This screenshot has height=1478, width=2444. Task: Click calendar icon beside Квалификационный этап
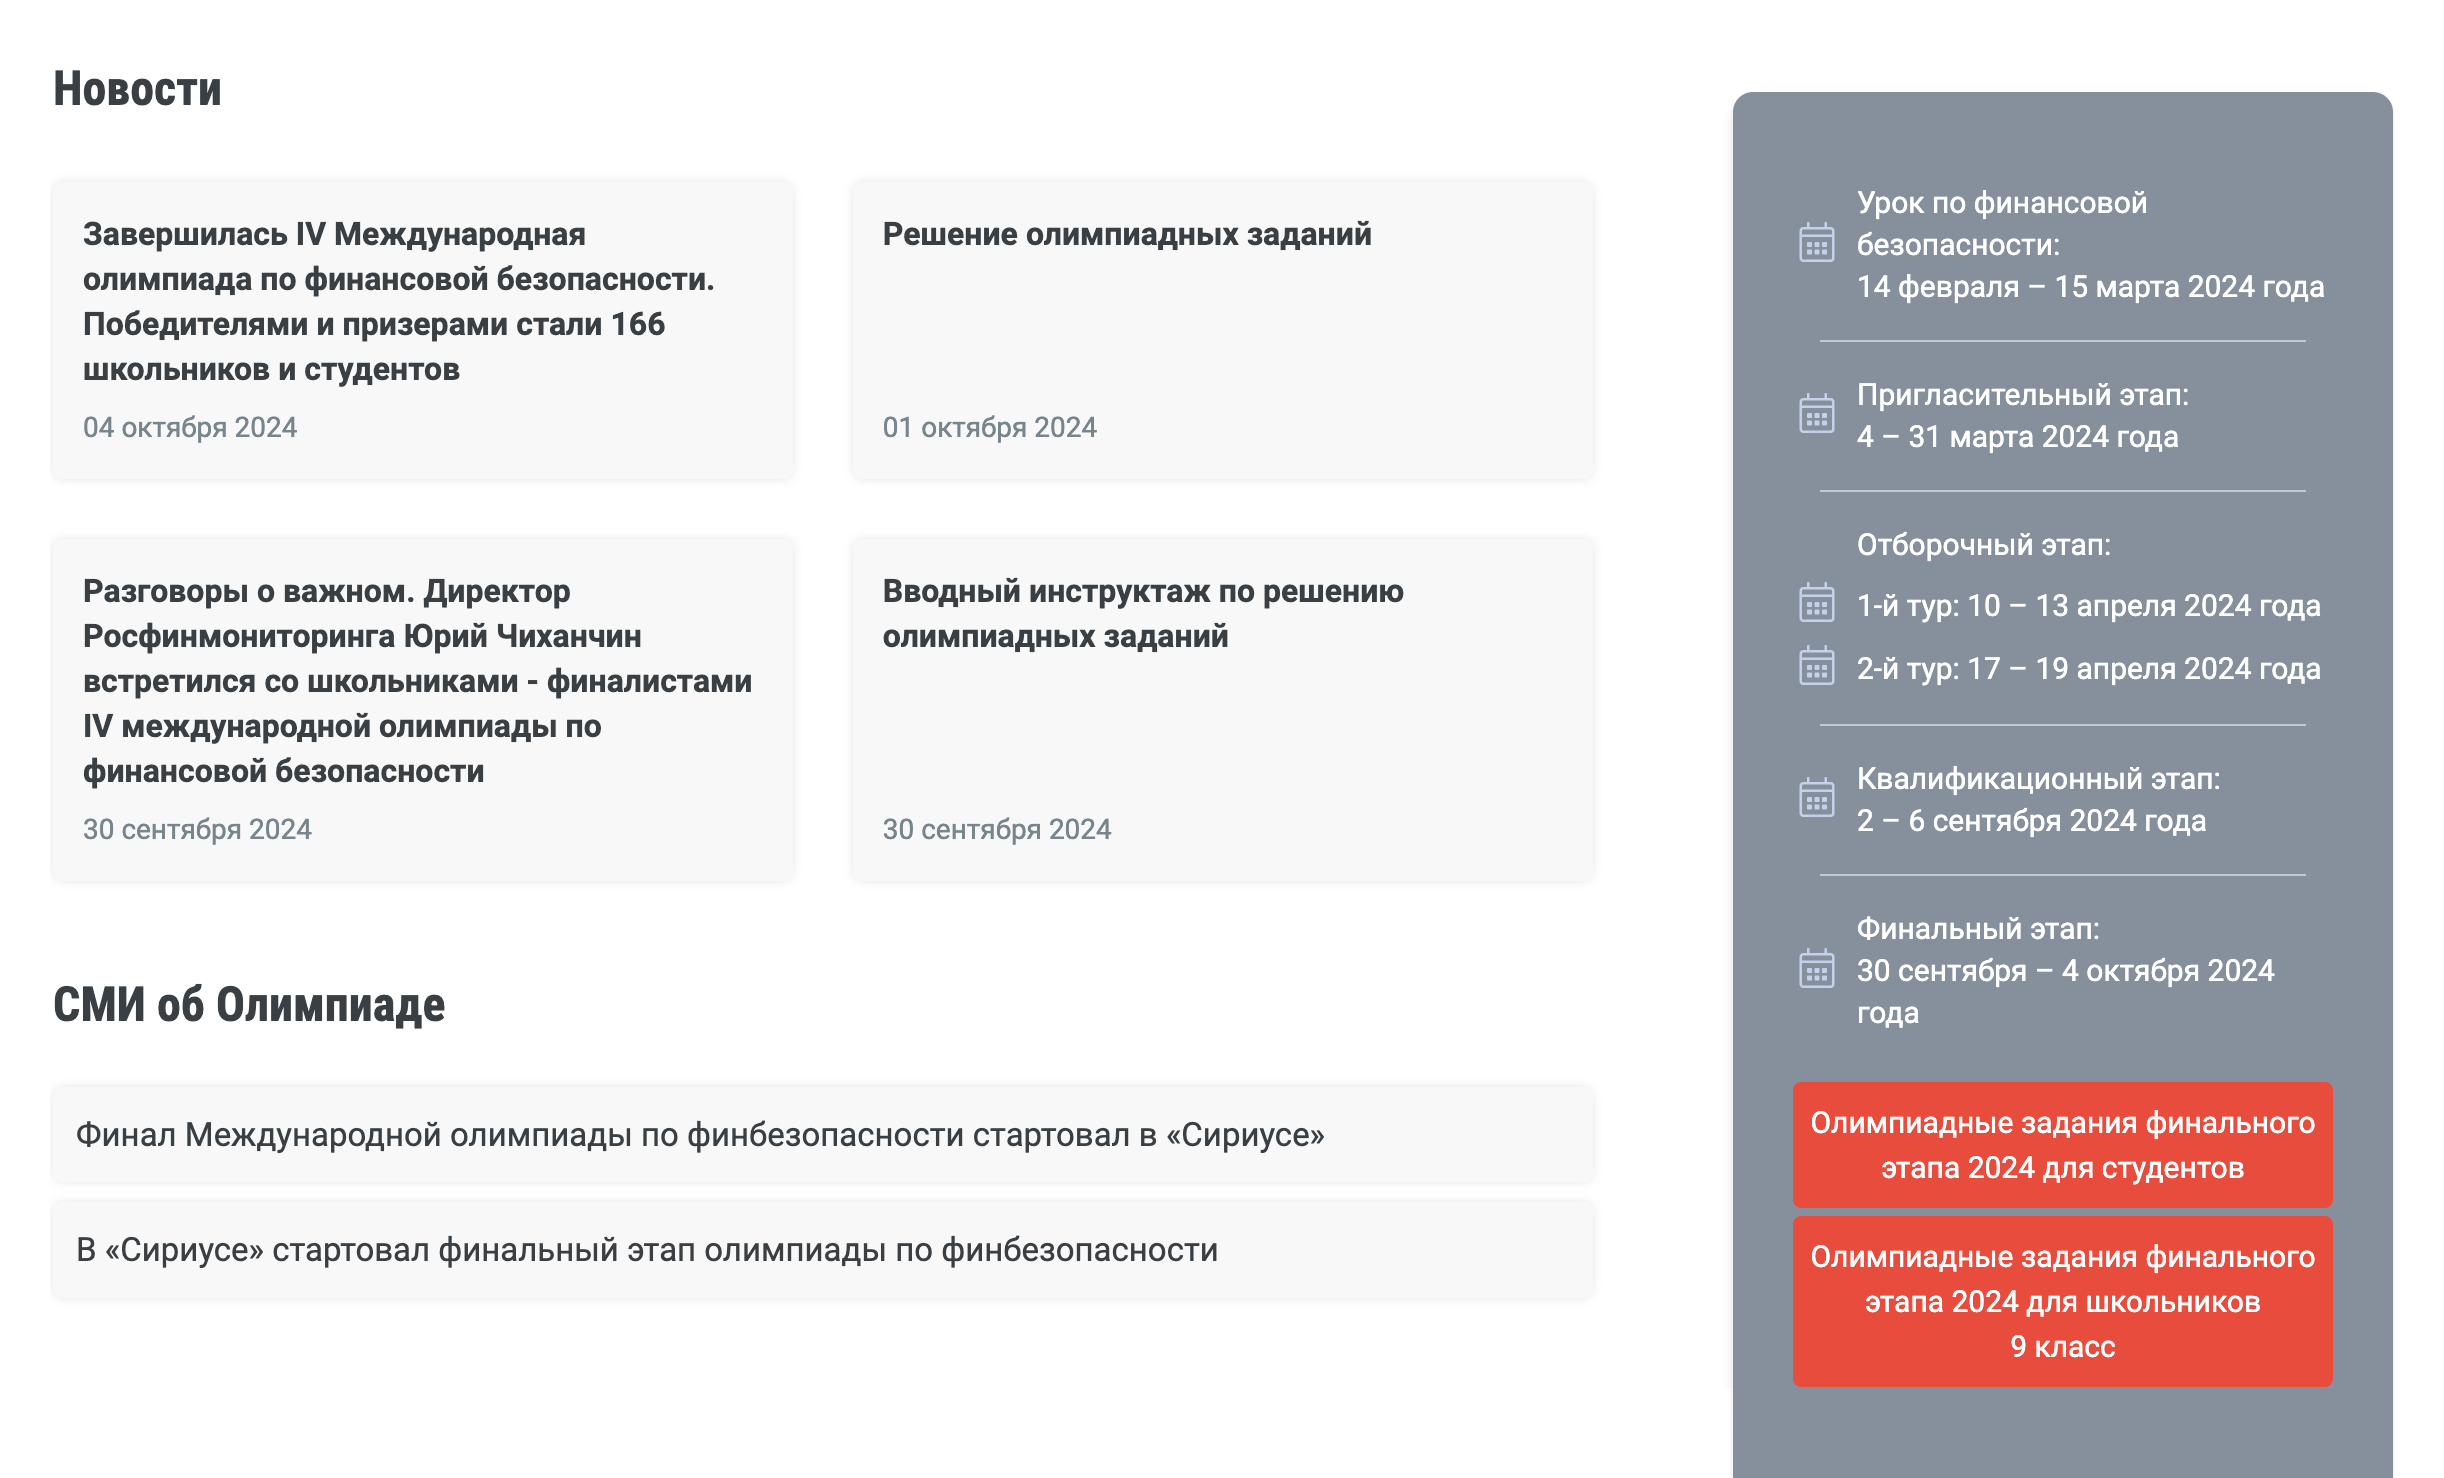1816,798
